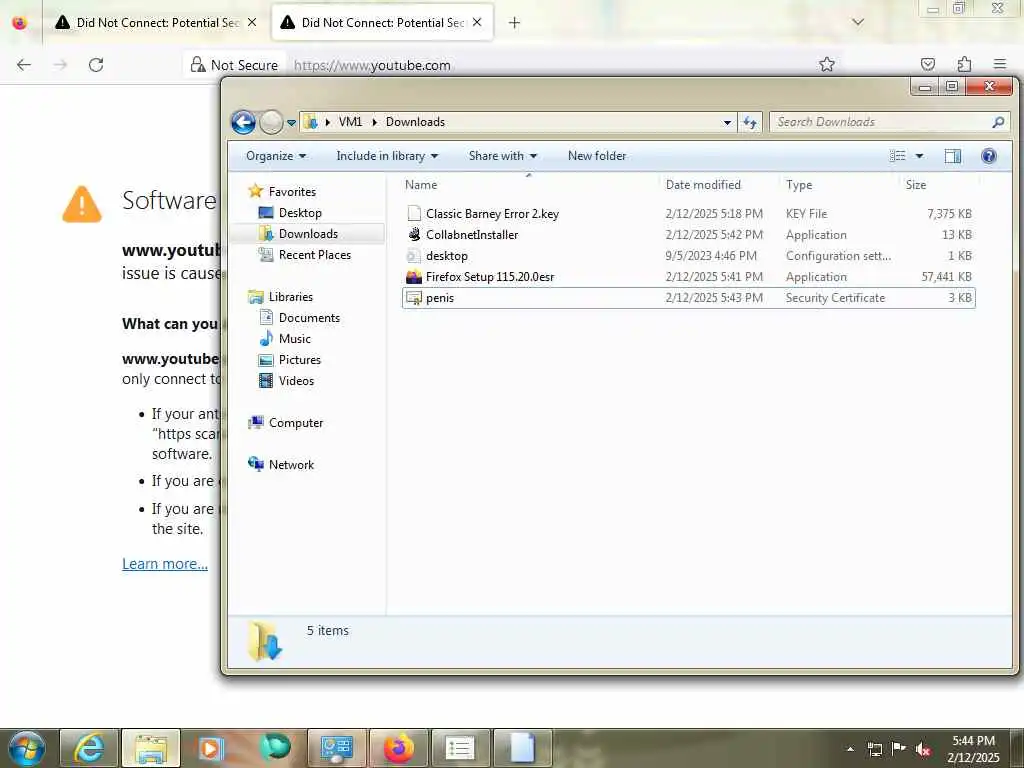
Task: Click the Firefox Setup installer icon
Action: (x=414, y=277)
